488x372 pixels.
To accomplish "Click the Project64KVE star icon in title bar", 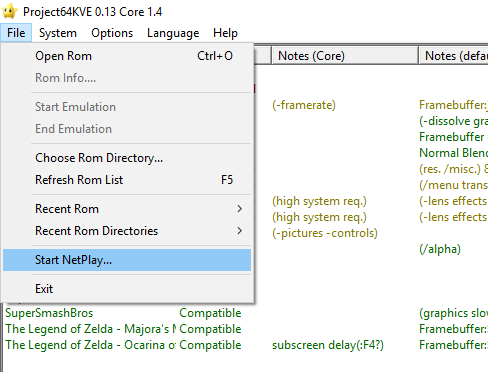I will [10, 11].
